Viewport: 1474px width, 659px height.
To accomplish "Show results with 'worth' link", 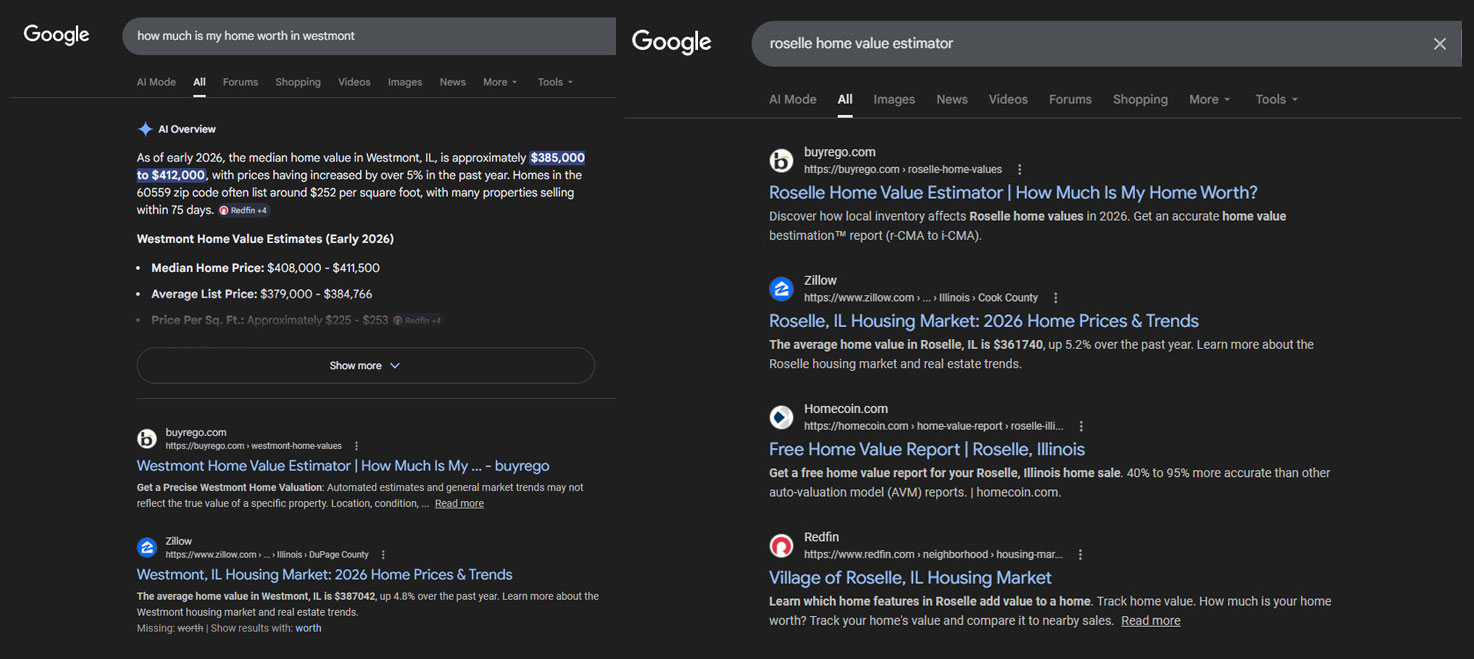I will (x=308, y=628).
